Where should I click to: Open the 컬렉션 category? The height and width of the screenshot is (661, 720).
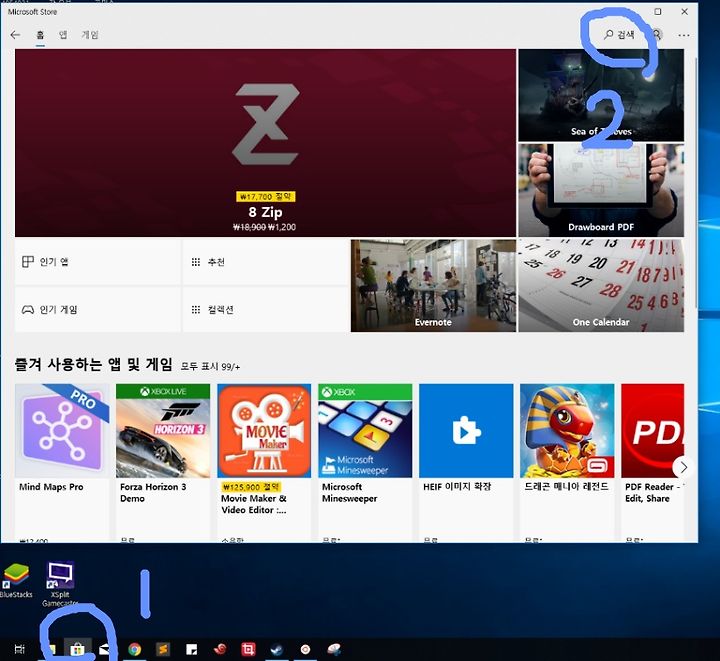click(x=266, y=309)
